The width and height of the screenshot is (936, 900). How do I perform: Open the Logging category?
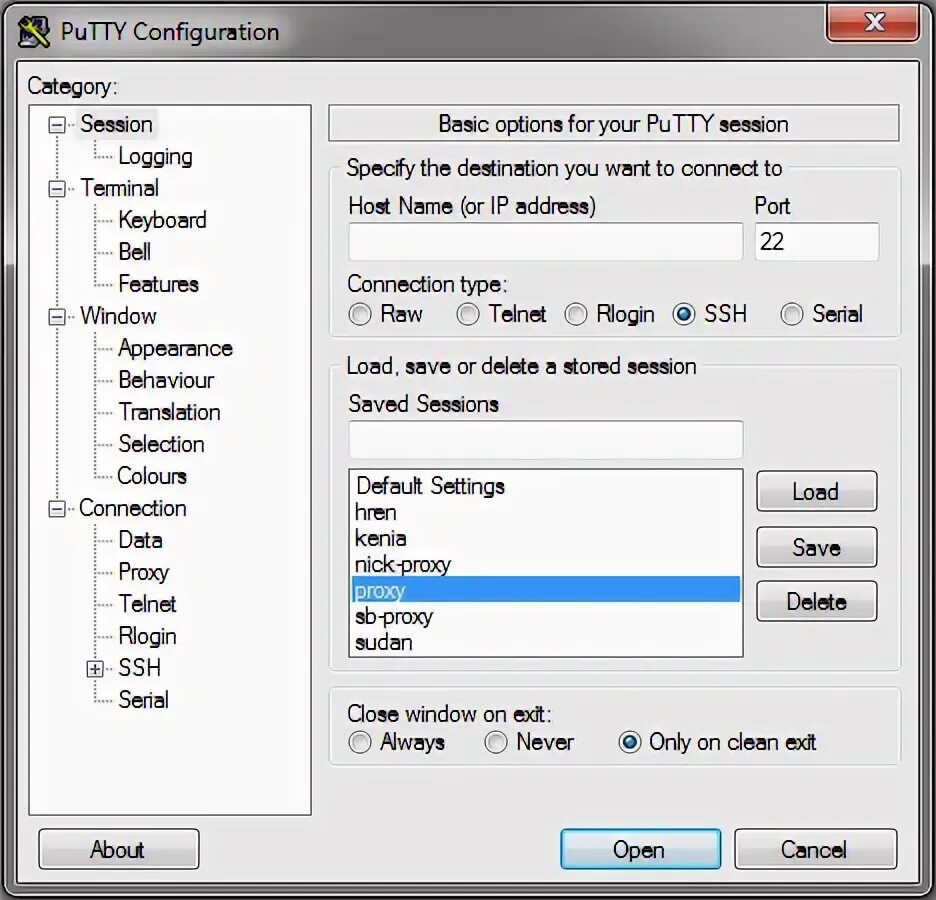155,156
